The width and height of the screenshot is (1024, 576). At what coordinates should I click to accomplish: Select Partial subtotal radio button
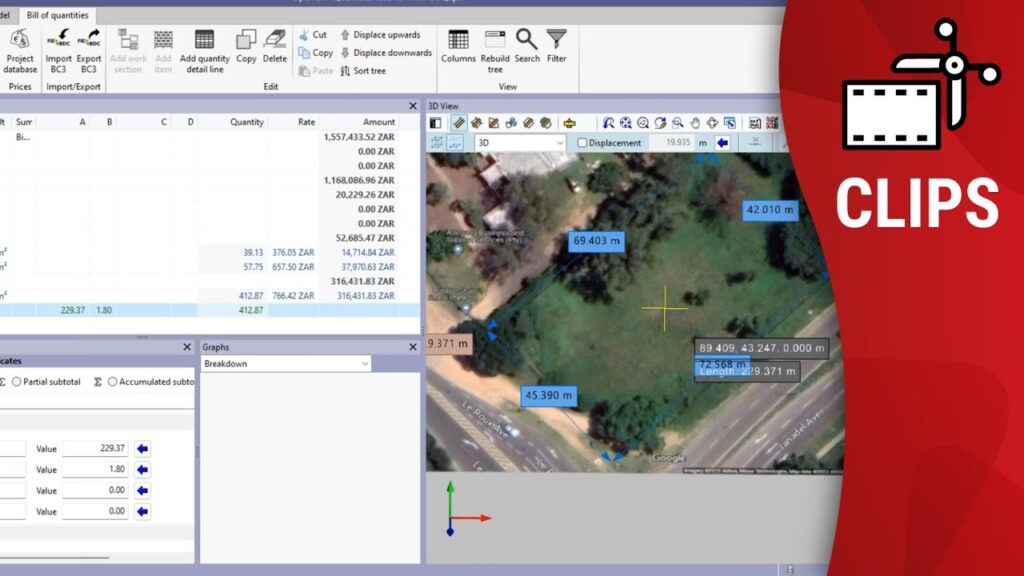(x=18, y=382)
